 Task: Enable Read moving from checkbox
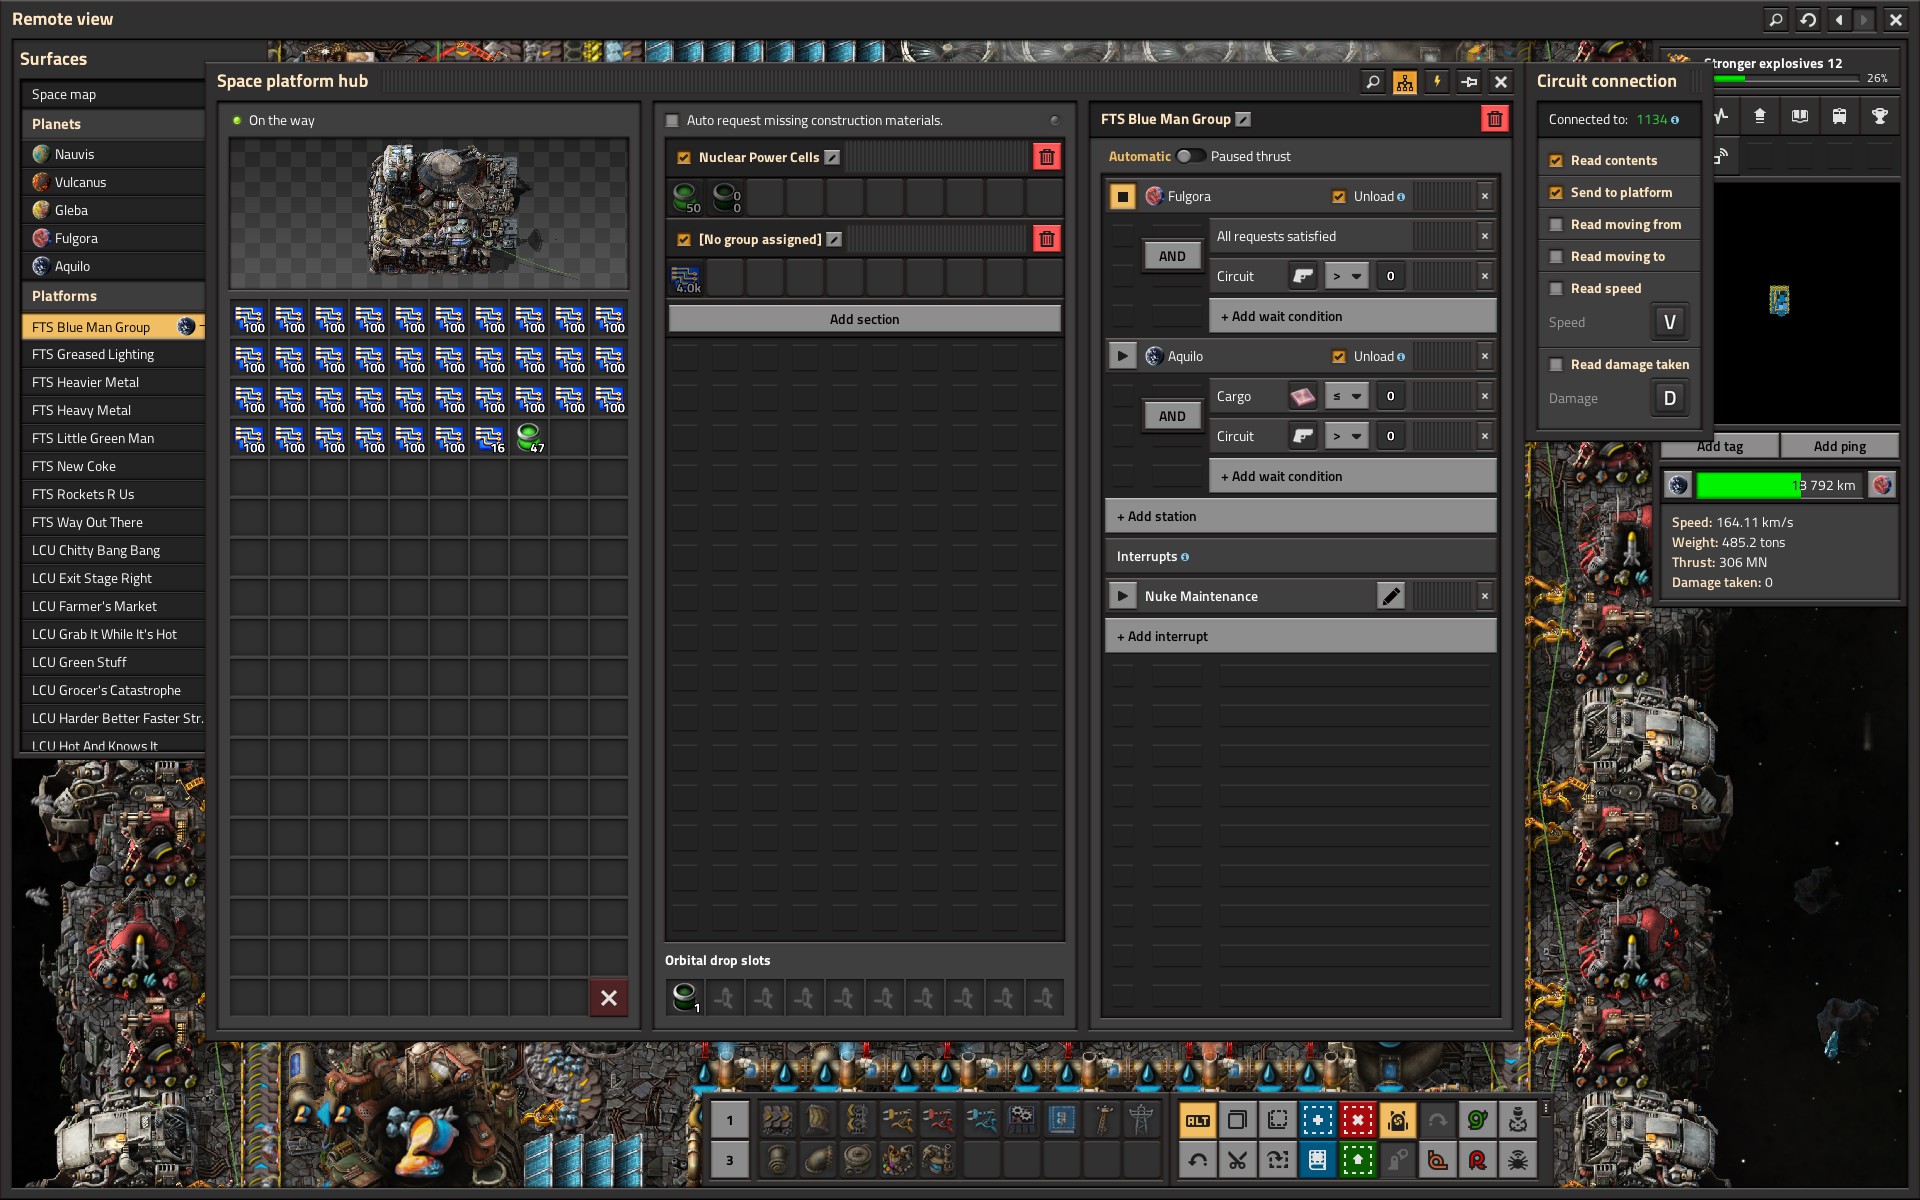click(x=1556, y=225)
